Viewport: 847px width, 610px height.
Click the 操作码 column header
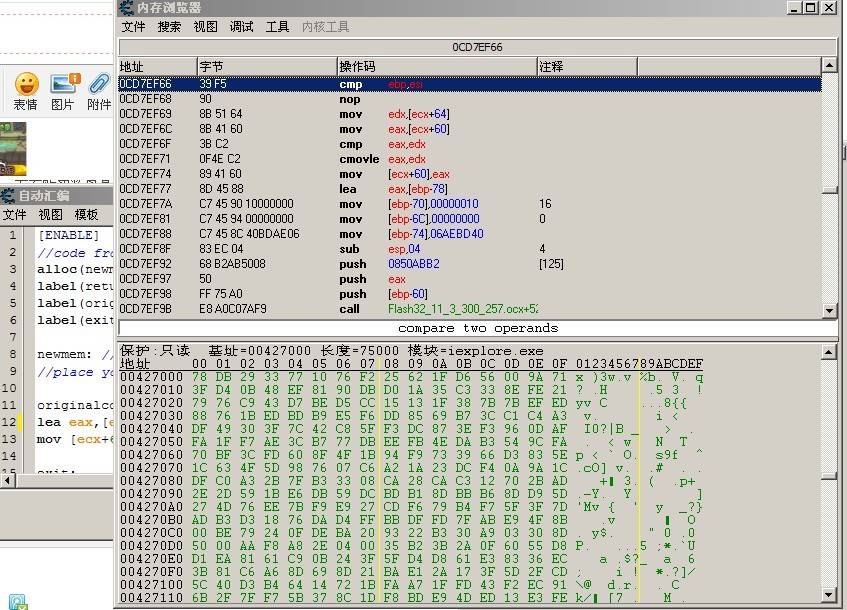(436, 67)
